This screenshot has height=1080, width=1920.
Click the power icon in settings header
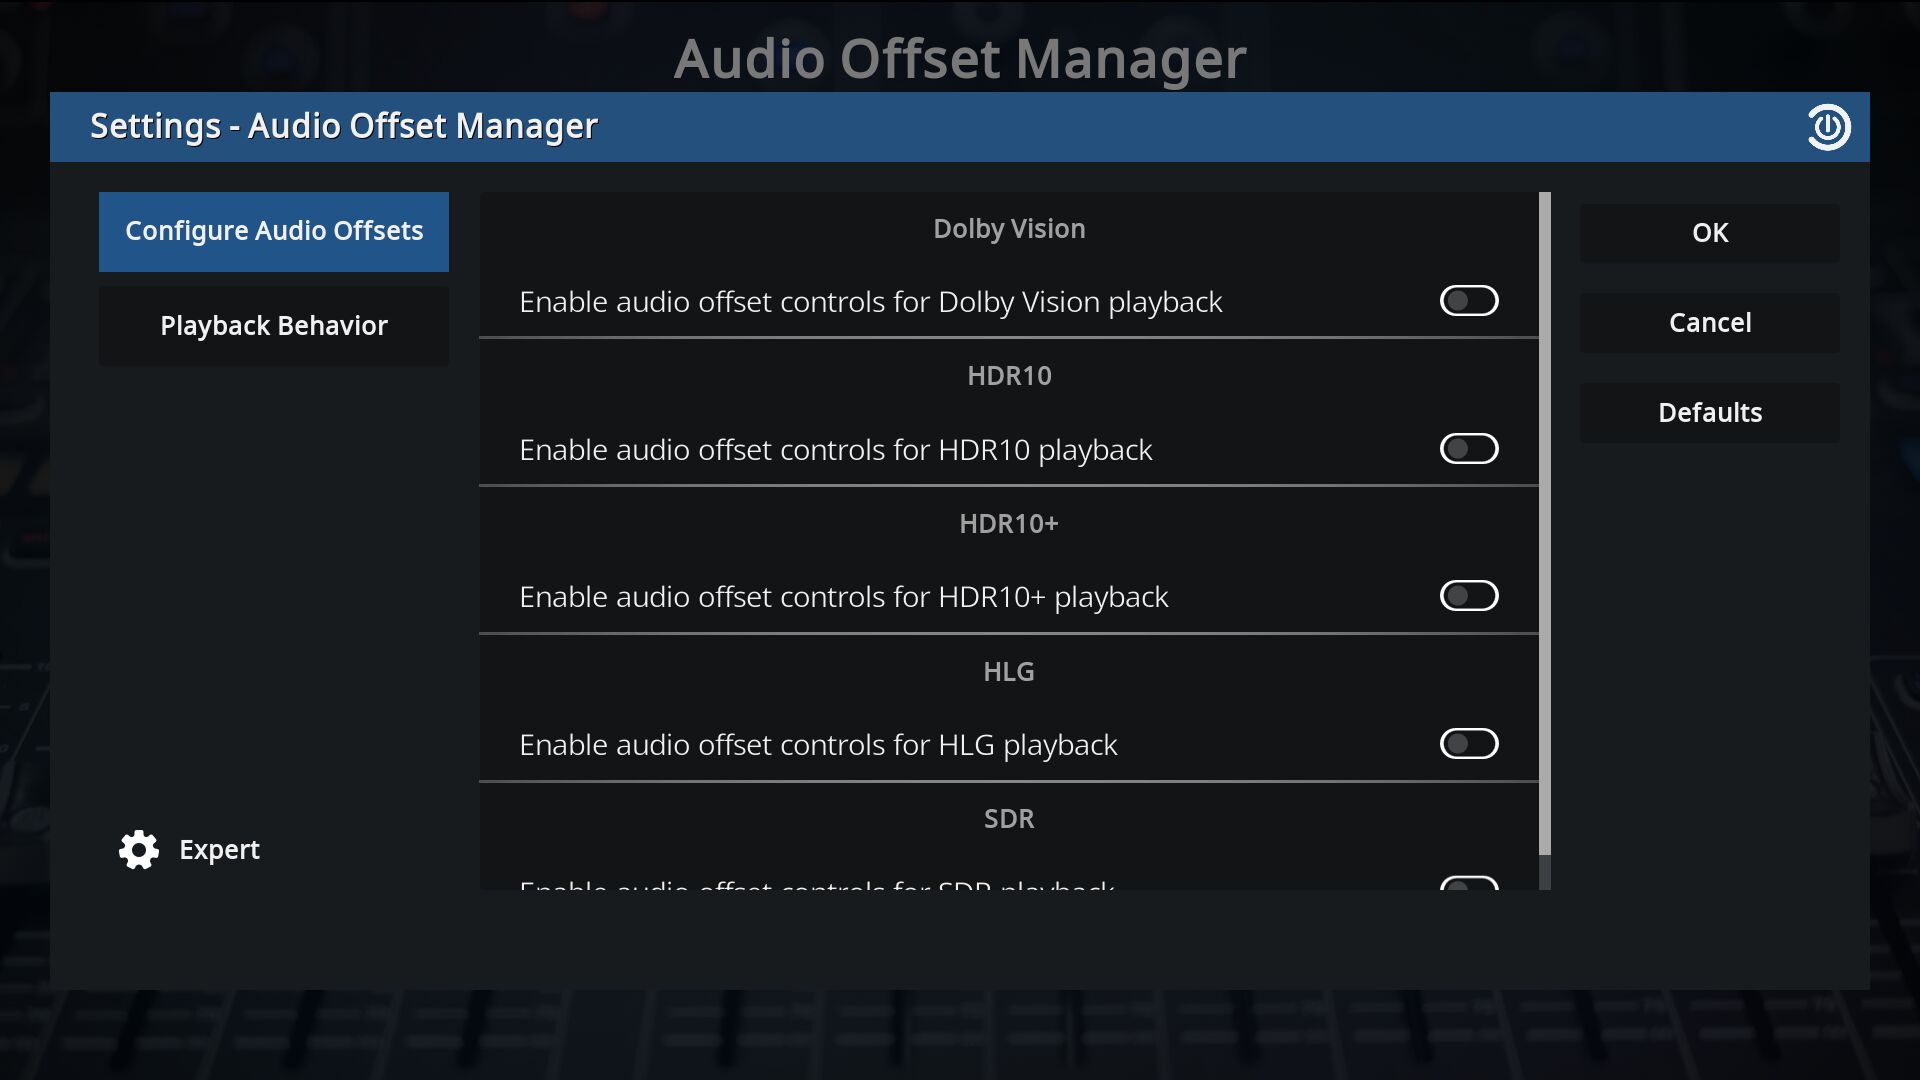[x=1828, y=127]
